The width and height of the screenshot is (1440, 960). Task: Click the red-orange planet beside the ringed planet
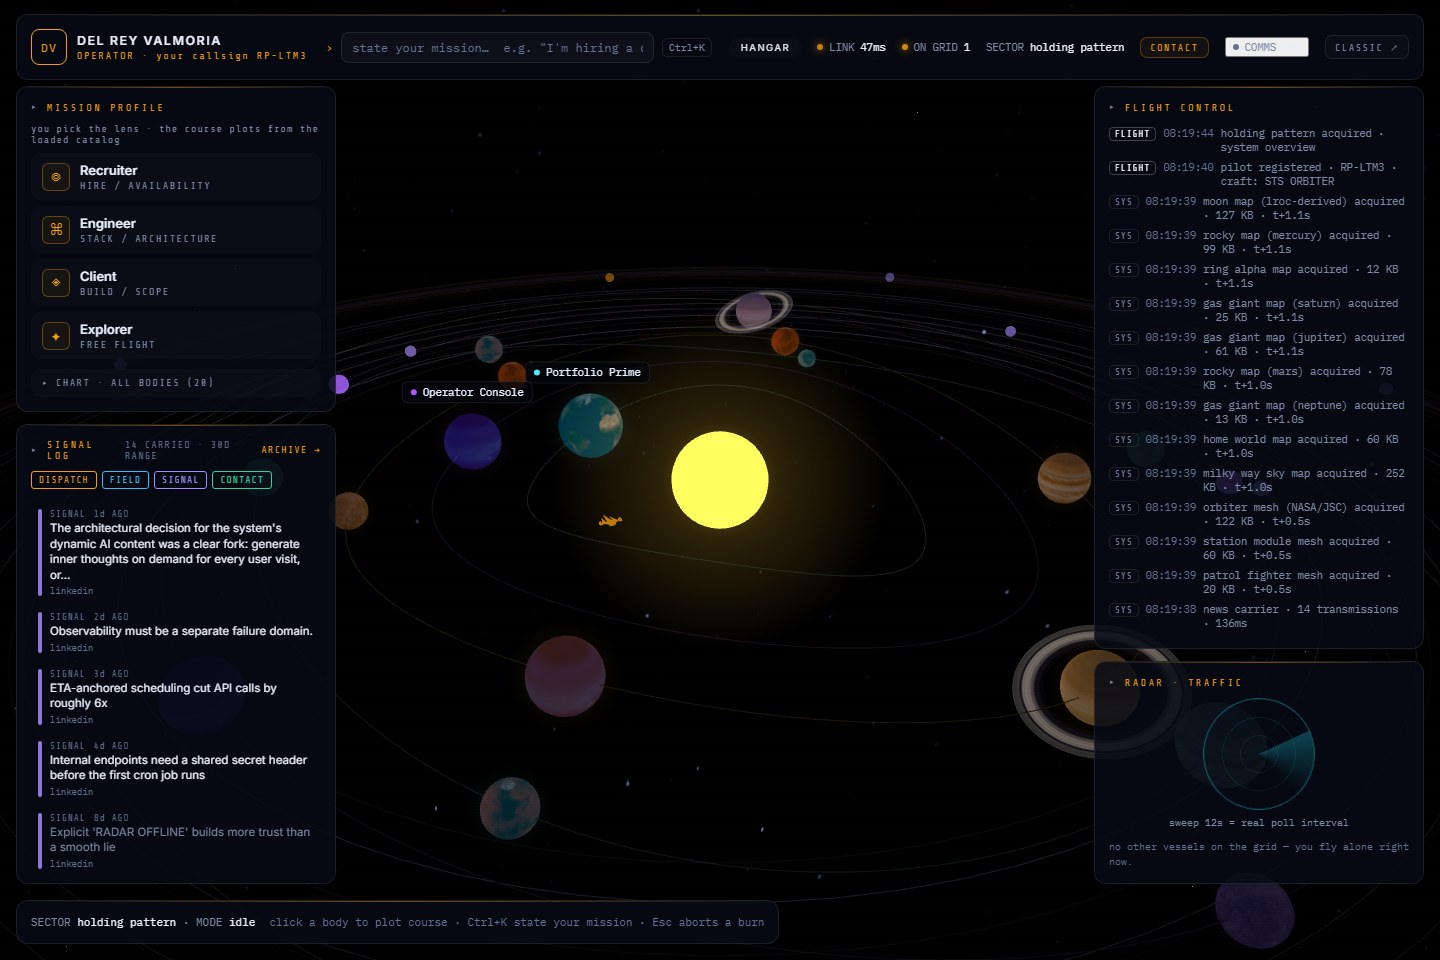(x=785, y=341)
